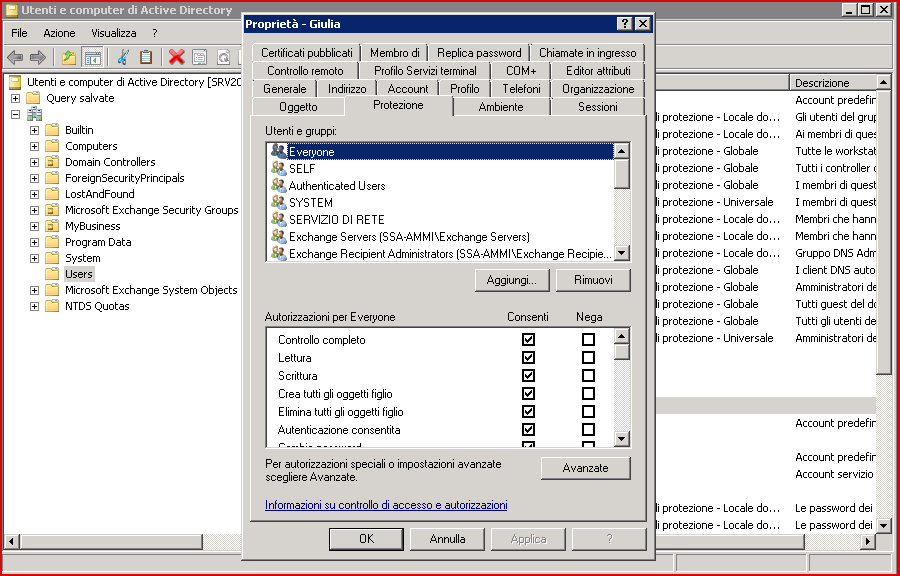Click the Descrizione column header
This screenshot has height=576, width=900.
(x=832, y=83)
